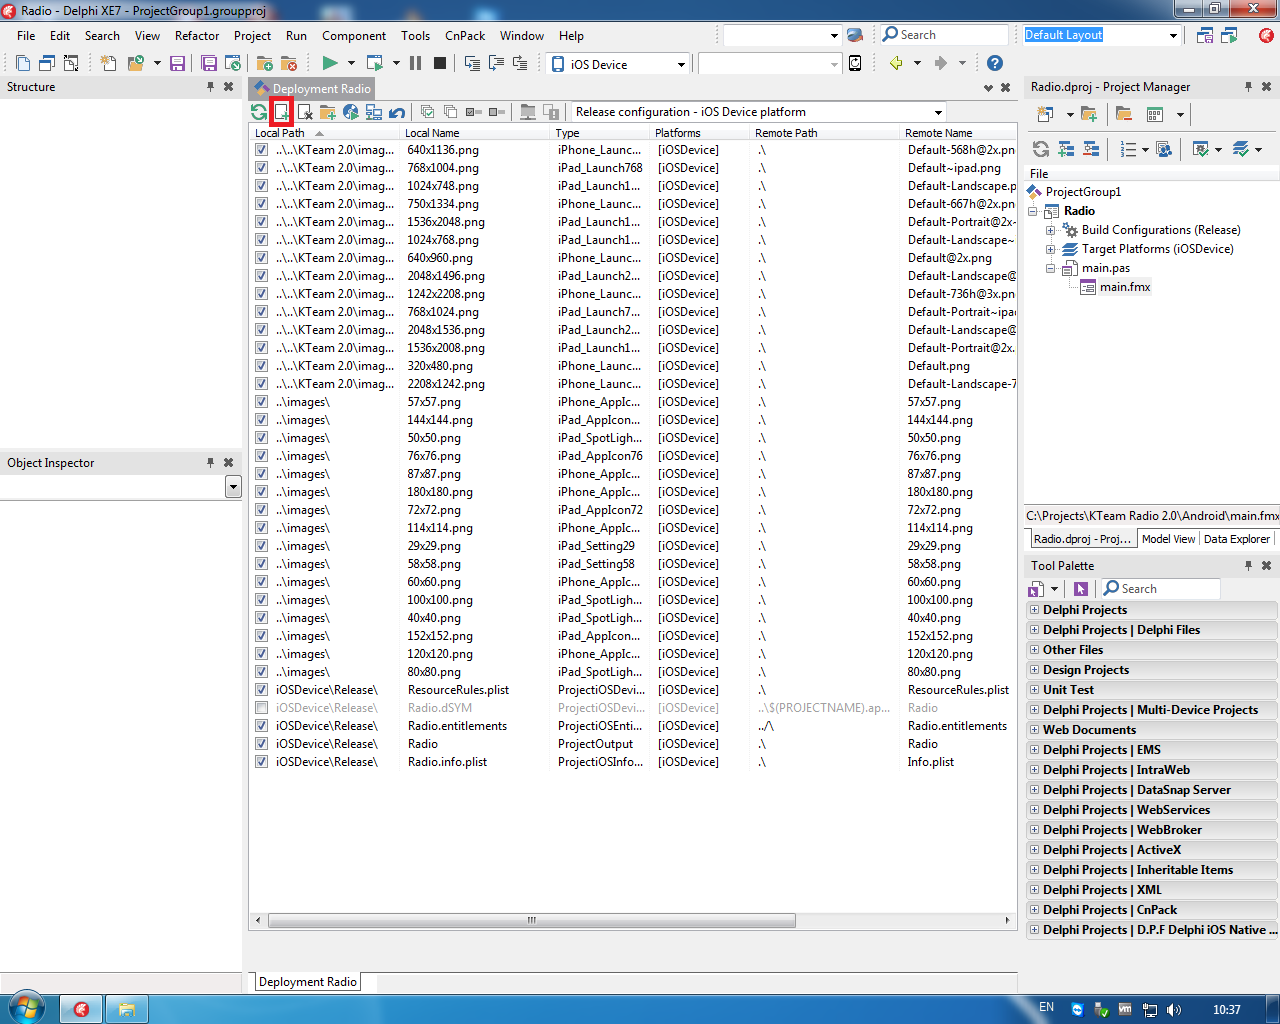Select main.fmx in the project tree
This screenshot has height=1024, width=1280.
[x=1125, y=287]
